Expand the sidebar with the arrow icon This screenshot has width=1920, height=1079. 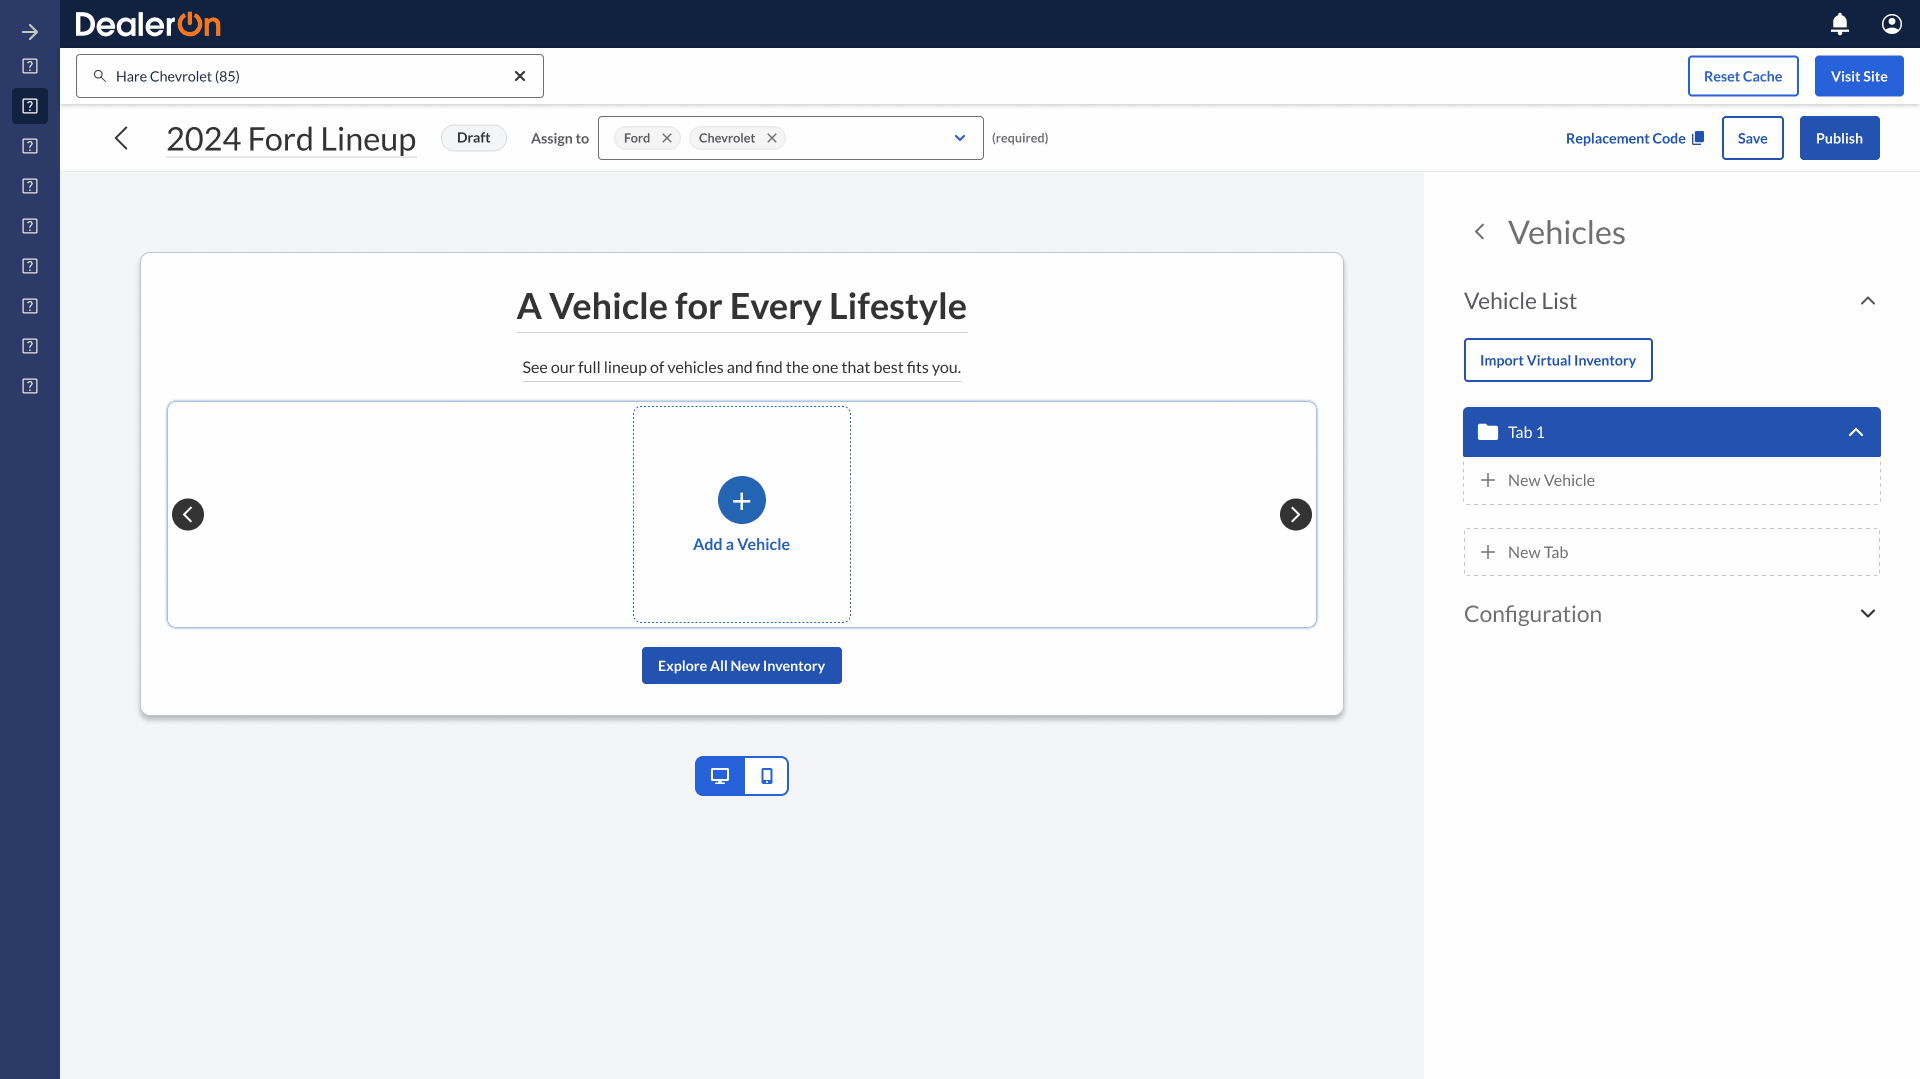coord(30,32)
